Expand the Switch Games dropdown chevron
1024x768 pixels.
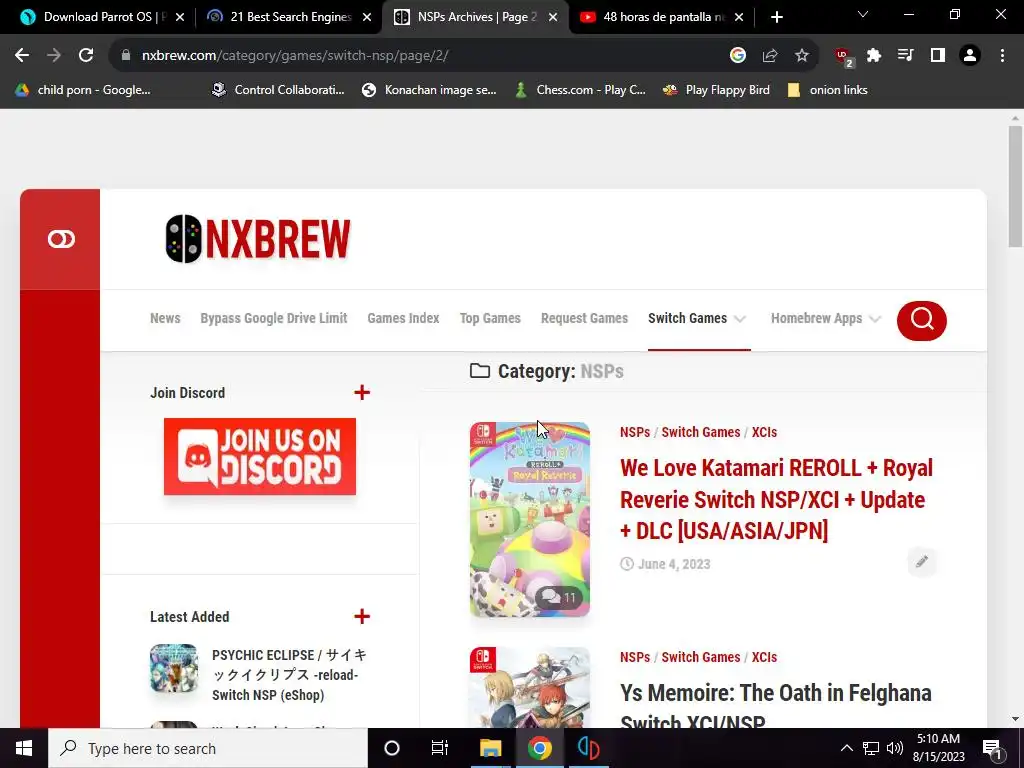click(x=740, y=319)
